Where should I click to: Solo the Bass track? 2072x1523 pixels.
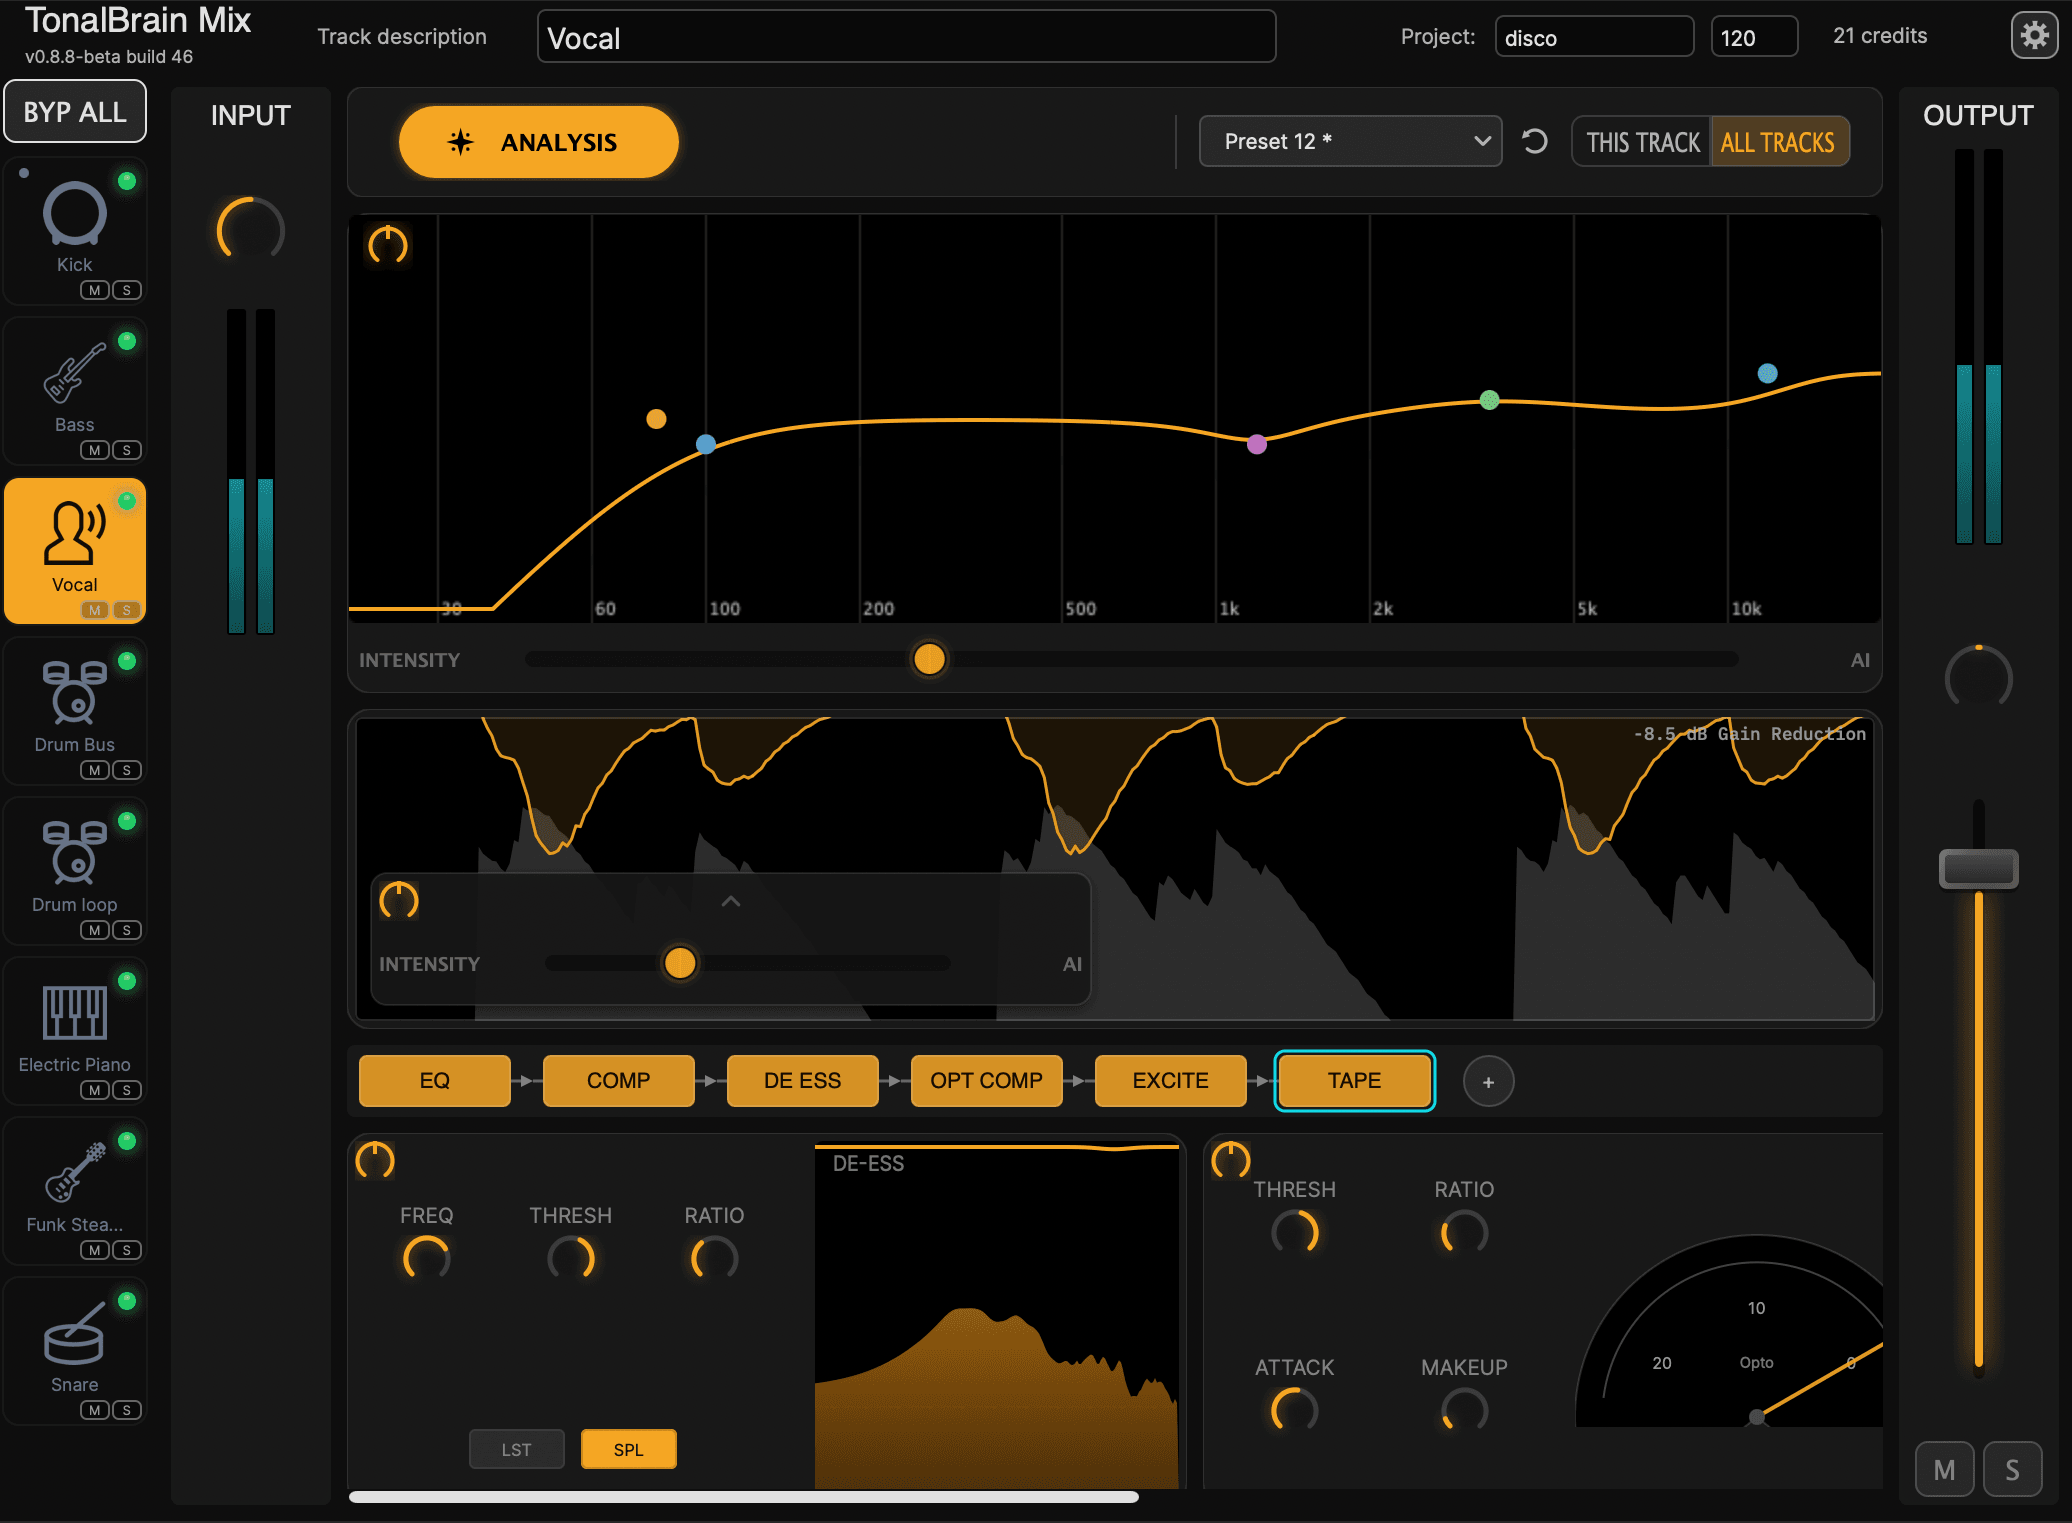point(127,450)
